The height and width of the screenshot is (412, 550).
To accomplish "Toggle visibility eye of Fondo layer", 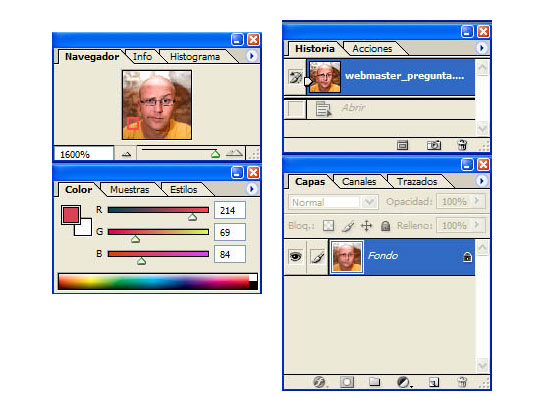I will (x=295, y=256).
